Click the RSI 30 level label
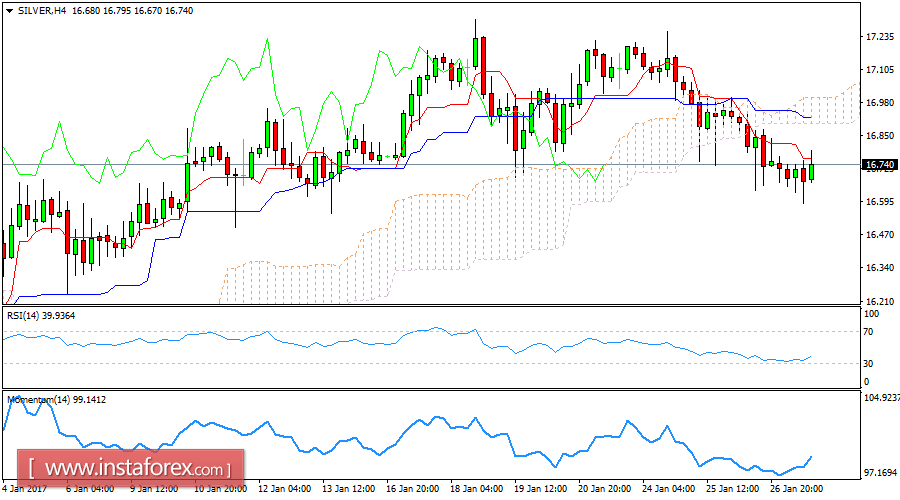 pyautogui.click(x=868, y=363)
